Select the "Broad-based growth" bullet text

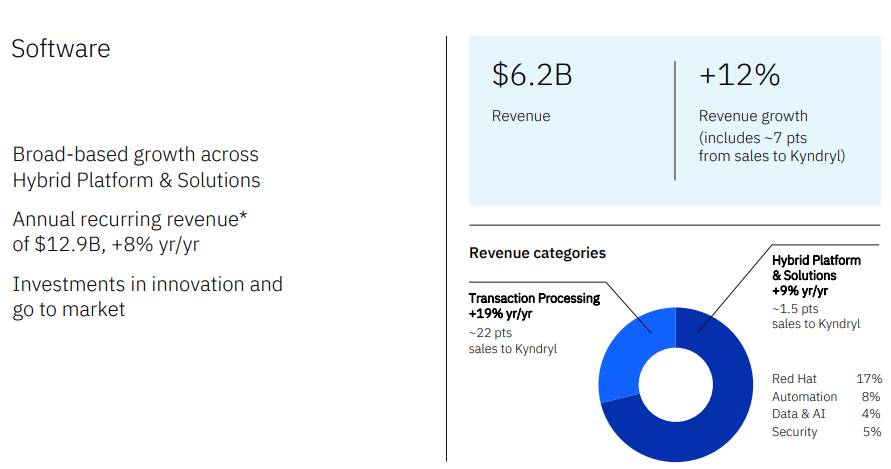click(136, 167)
